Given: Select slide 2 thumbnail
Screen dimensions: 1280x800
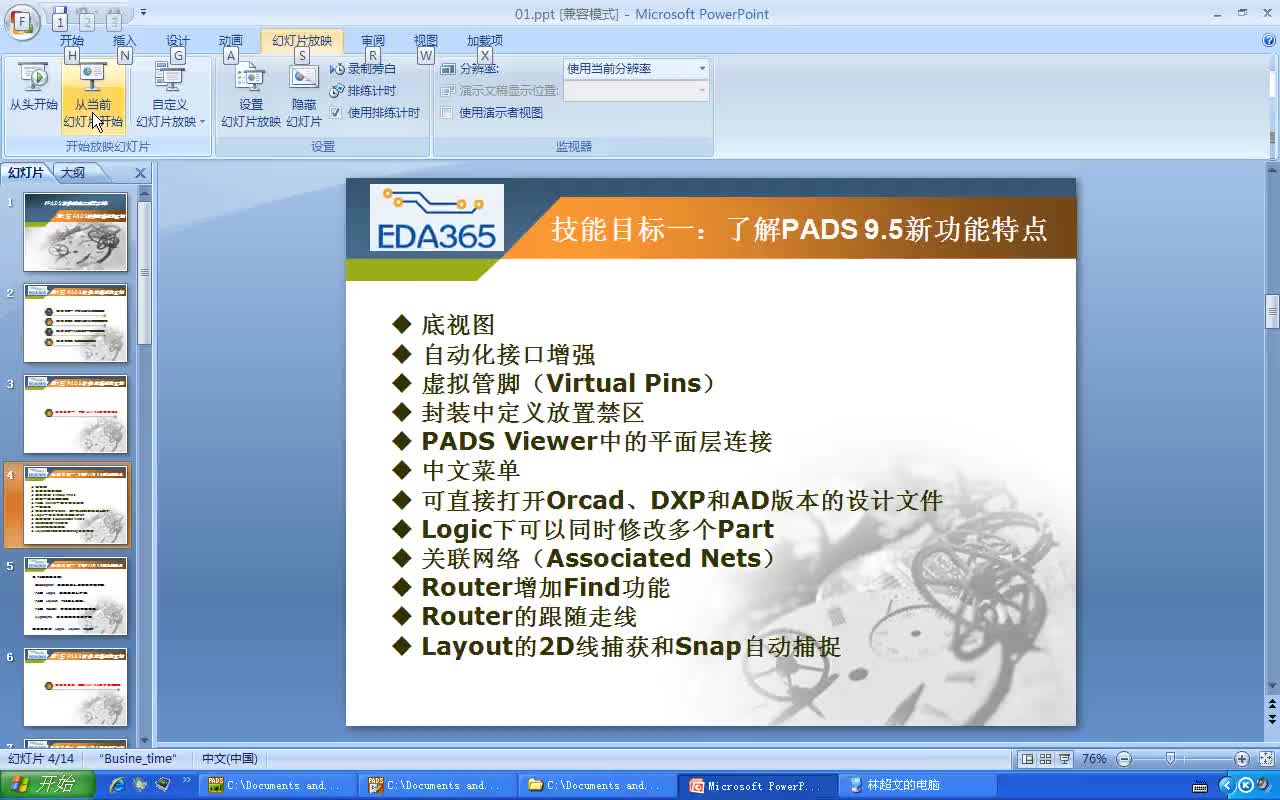Looking at the screenshot, I should coord(76,323).
